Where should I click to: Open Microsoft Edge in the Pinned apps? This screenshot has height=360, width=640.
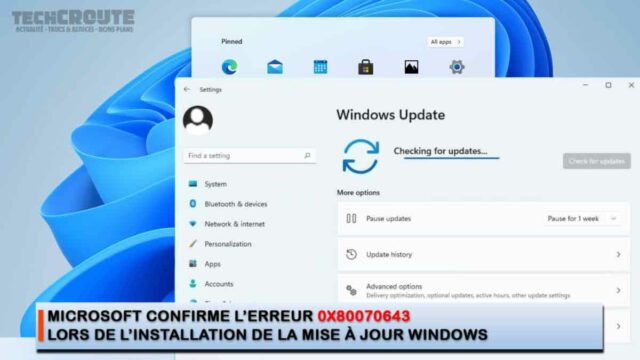[x=229, y=67]
